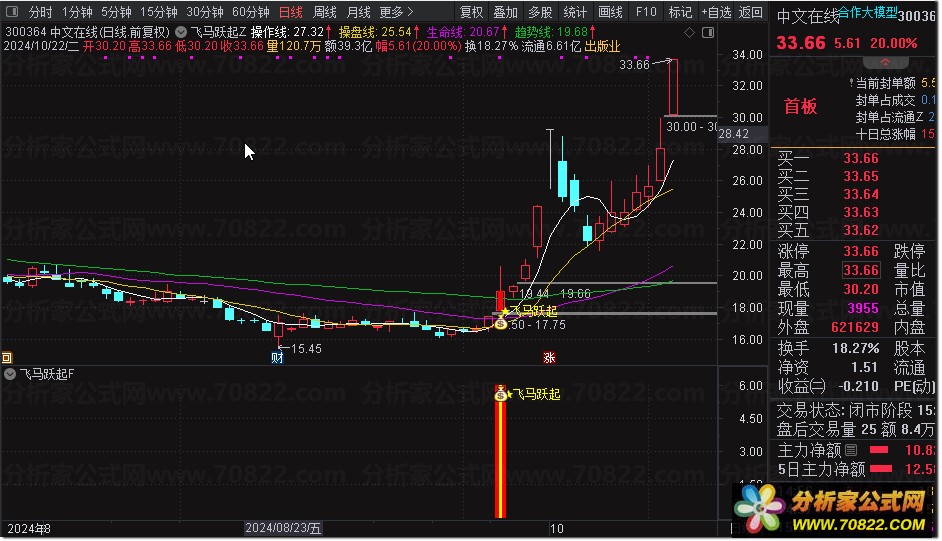Click the 合作大模型 concept tag
Viewport: 942px width, 541px height.
(x=868, y=13)
